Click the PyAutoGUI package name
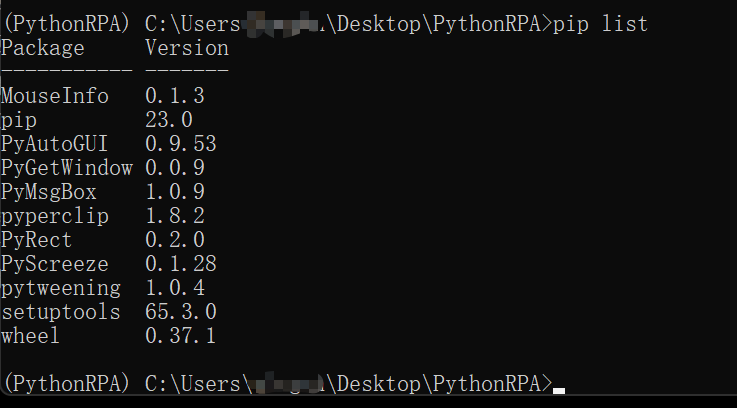This screenshot has height=408, width=737. pos(55,144)
